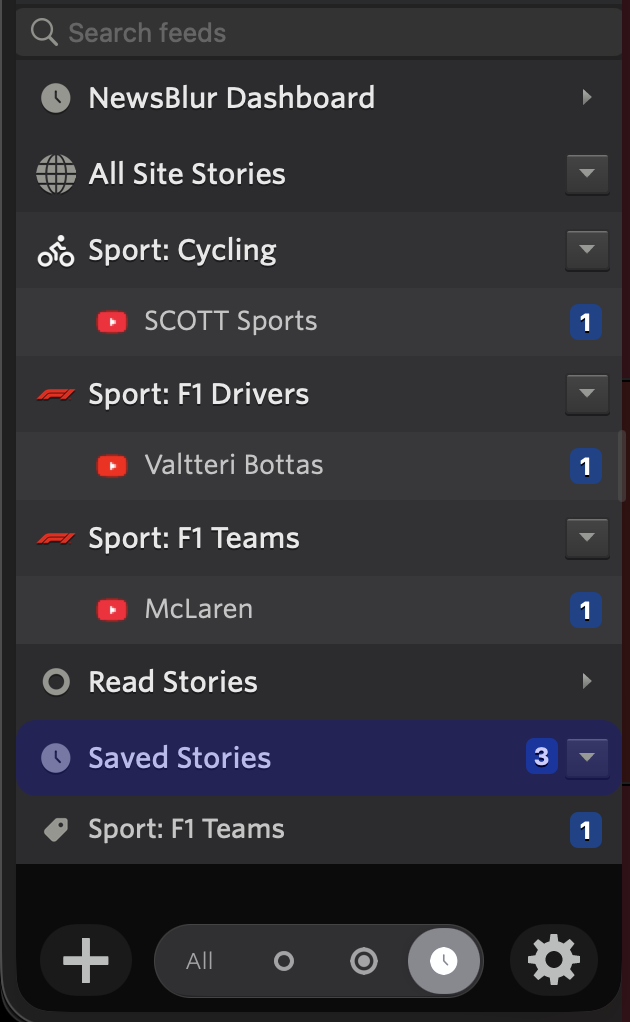Screen dimensions: 630x1022
Task: Expand the NewsBlur Dashboard arrow
Action: [x=587, y=97]
